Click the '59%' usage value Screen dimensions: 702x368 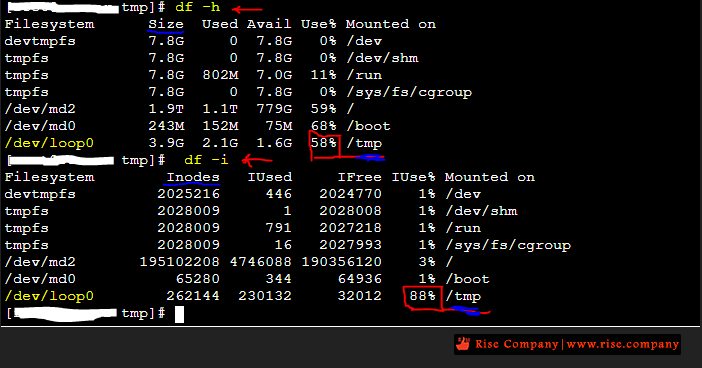coord(323,109)
